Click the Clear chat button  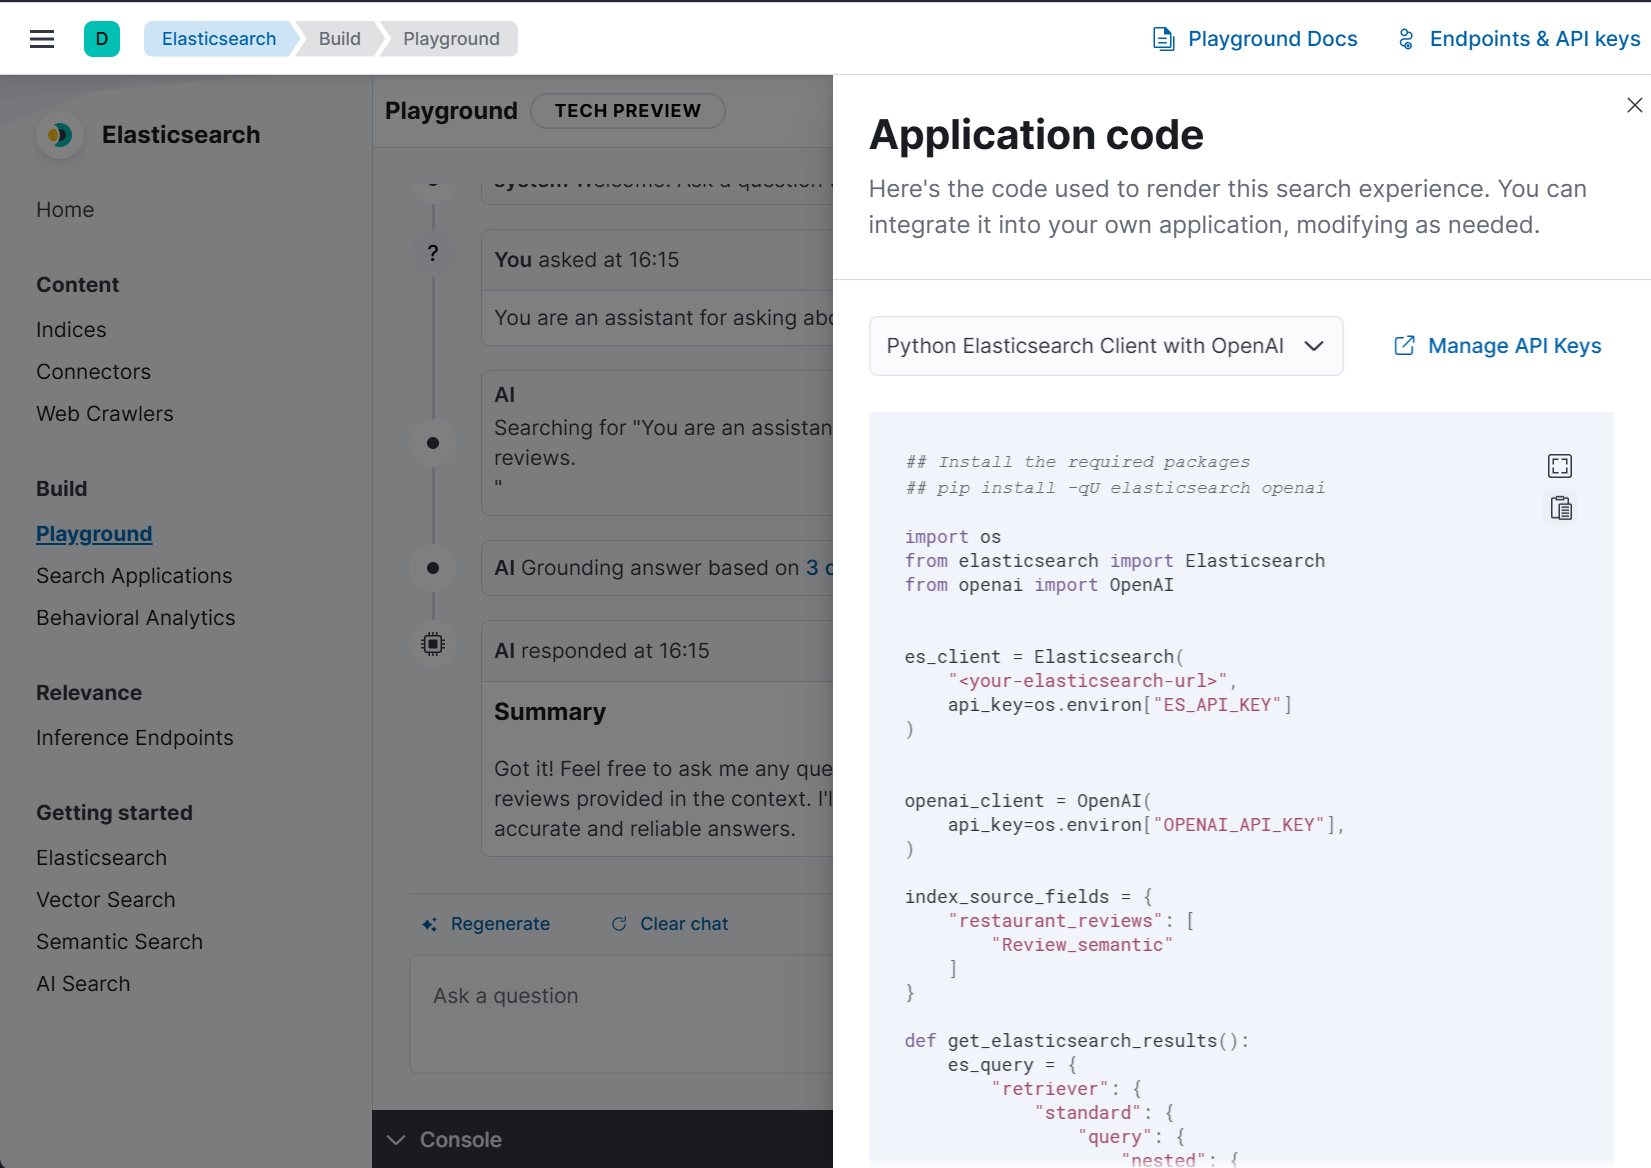(670, 924)
